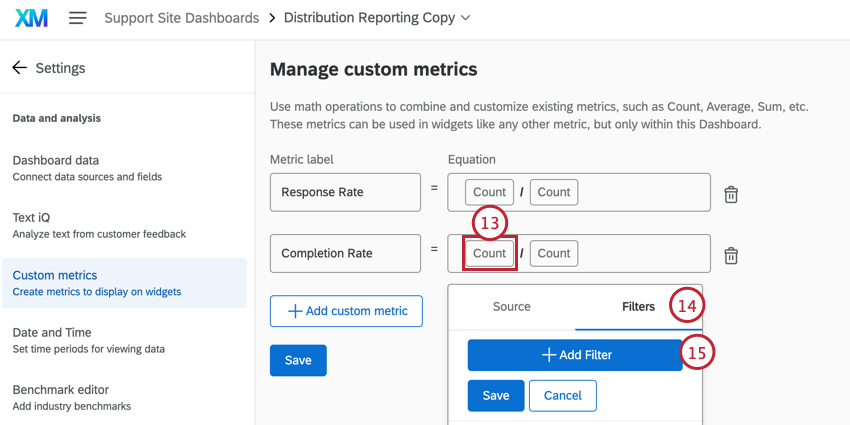Cancel the filter popup
Screen dimensions: 850x425
[562, 395]
